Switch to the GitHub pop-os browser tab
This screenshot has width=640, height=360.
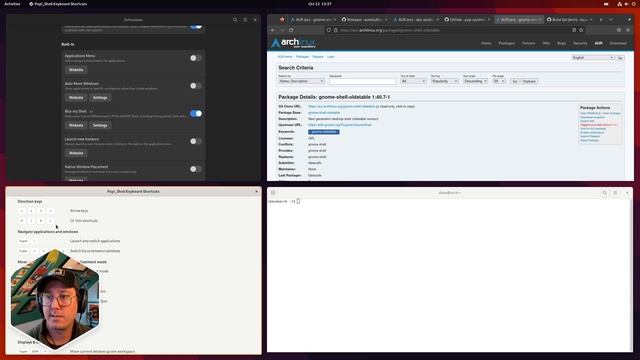pos(467,20)
